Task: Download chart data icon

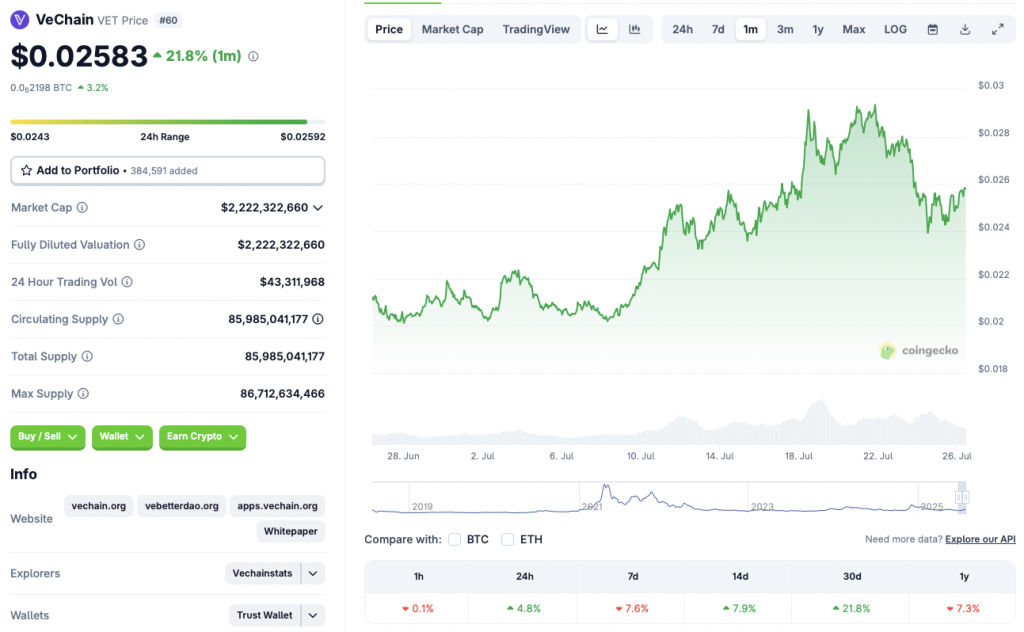Action: coord(965,29)
